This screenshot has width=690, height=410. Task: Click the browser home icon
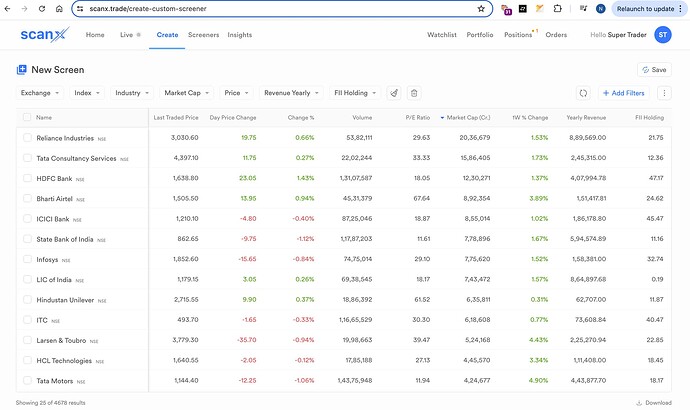tap(59, 8)
